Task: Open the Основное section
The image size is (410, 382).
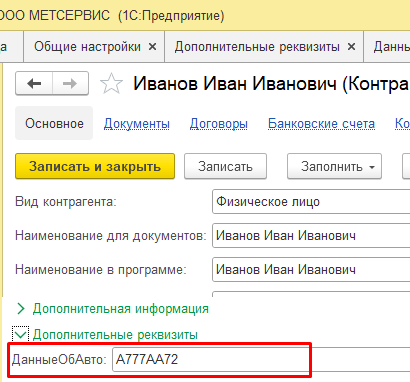Action: [54, 123]
